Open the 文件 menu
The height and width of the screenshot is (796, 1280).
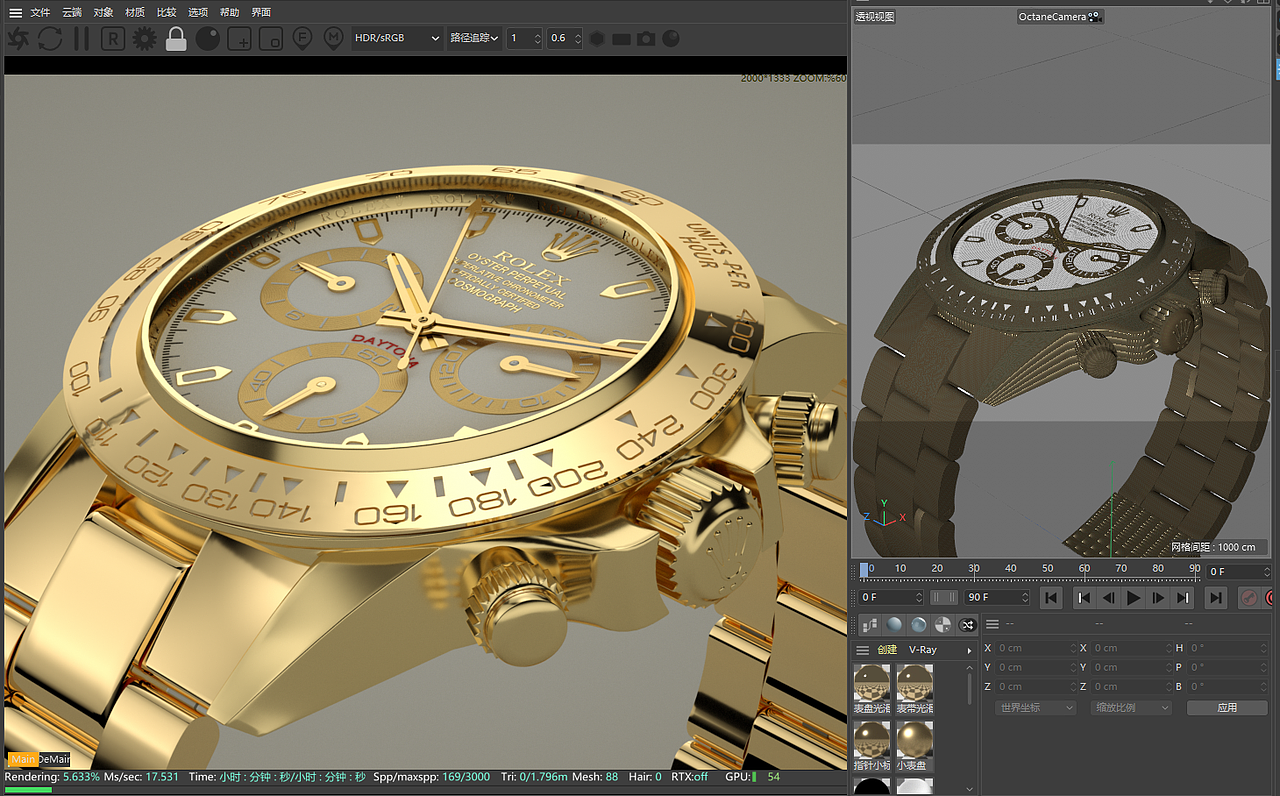(x=40, y=13)
